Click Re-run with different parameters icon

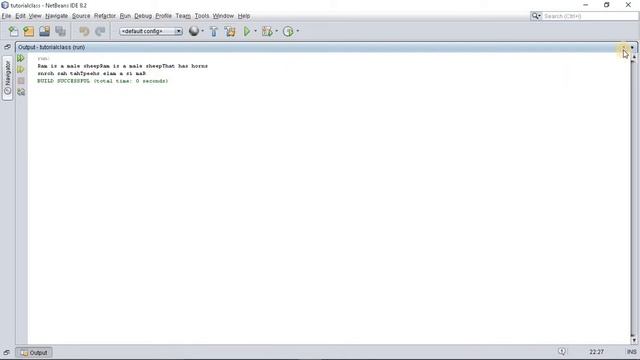coord(21,69)
